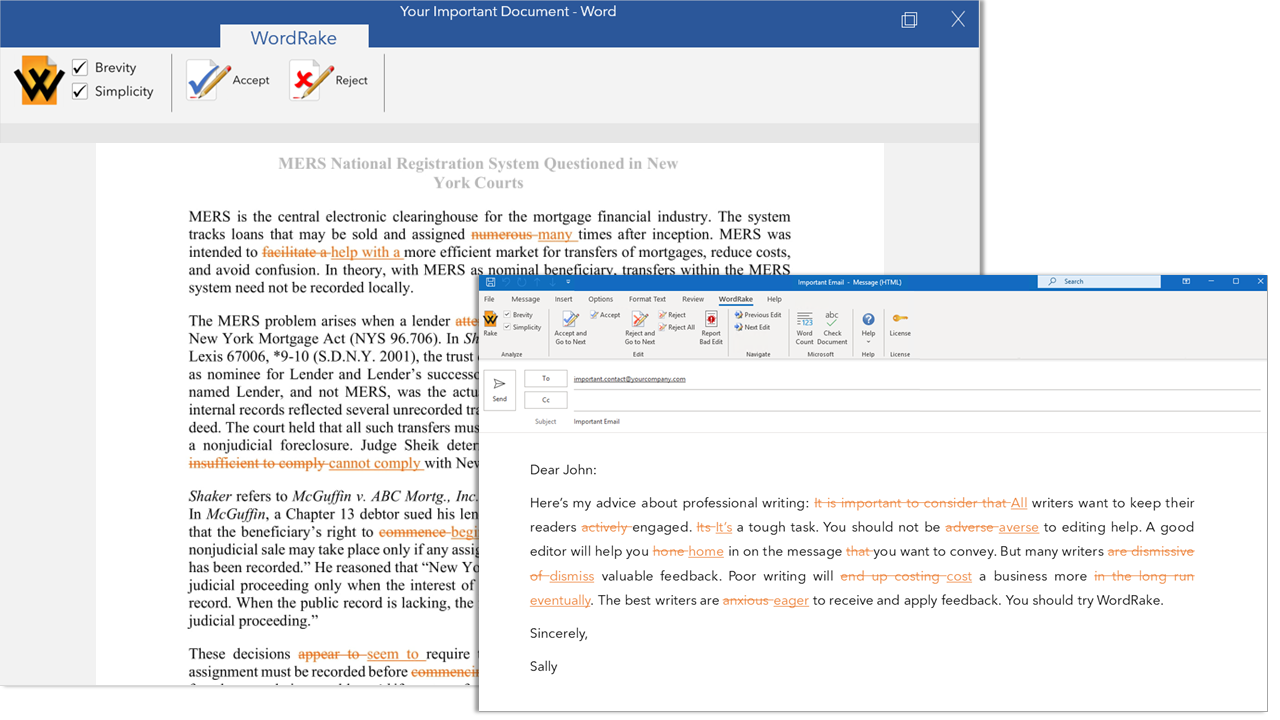Select the WordRake tab in Outlook

736,299
